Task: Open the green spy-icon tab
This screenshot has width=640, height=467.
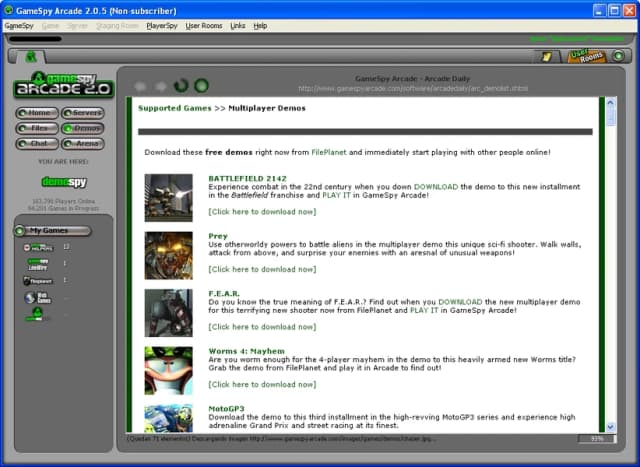Action: tap(31, 57)
